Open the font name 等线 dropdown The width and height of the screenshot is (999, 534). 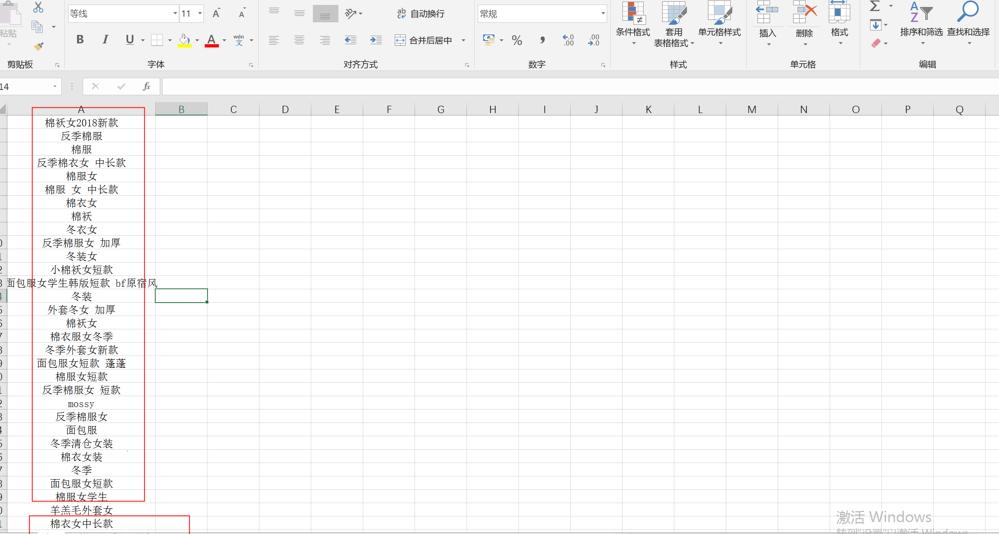point(175,13)
